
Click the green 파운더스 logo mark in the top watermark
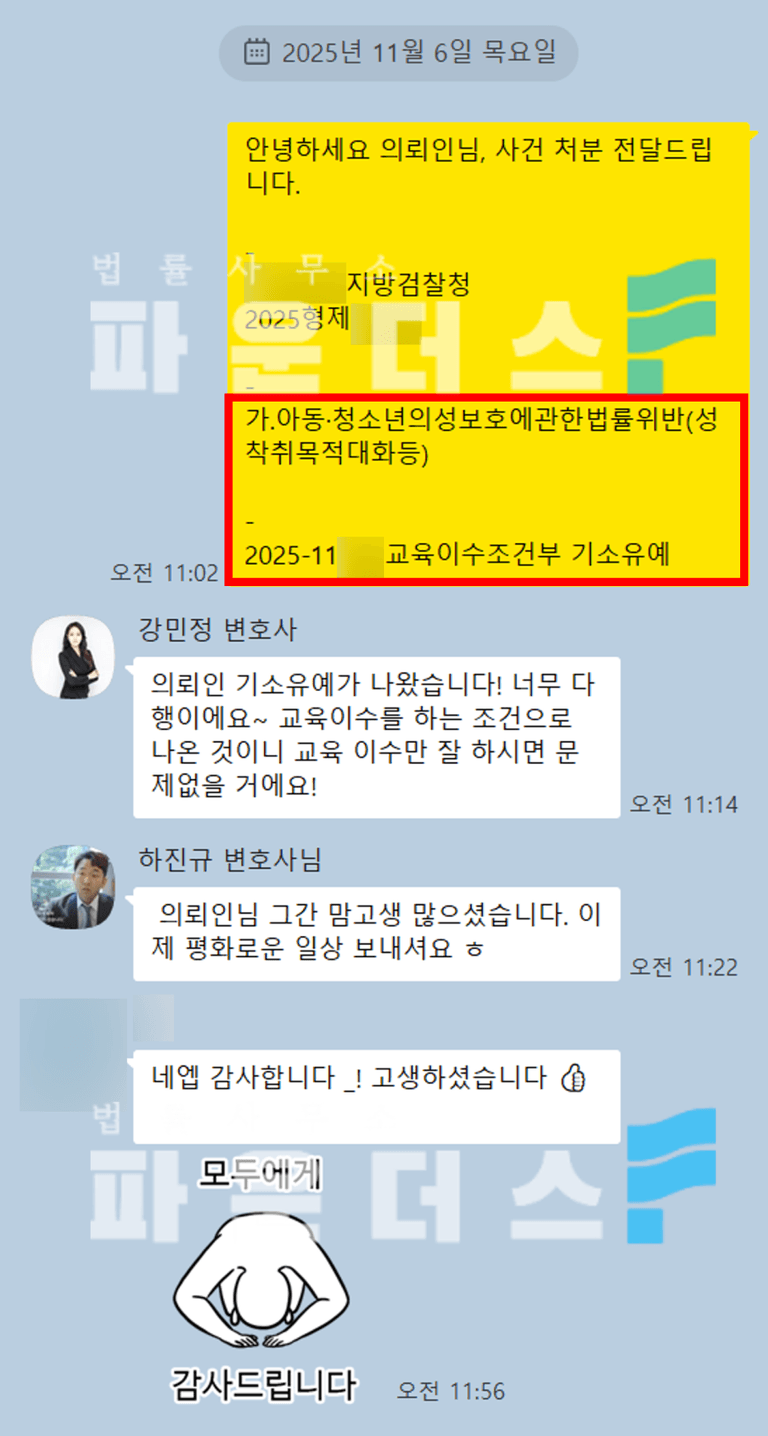pos(671,320)
